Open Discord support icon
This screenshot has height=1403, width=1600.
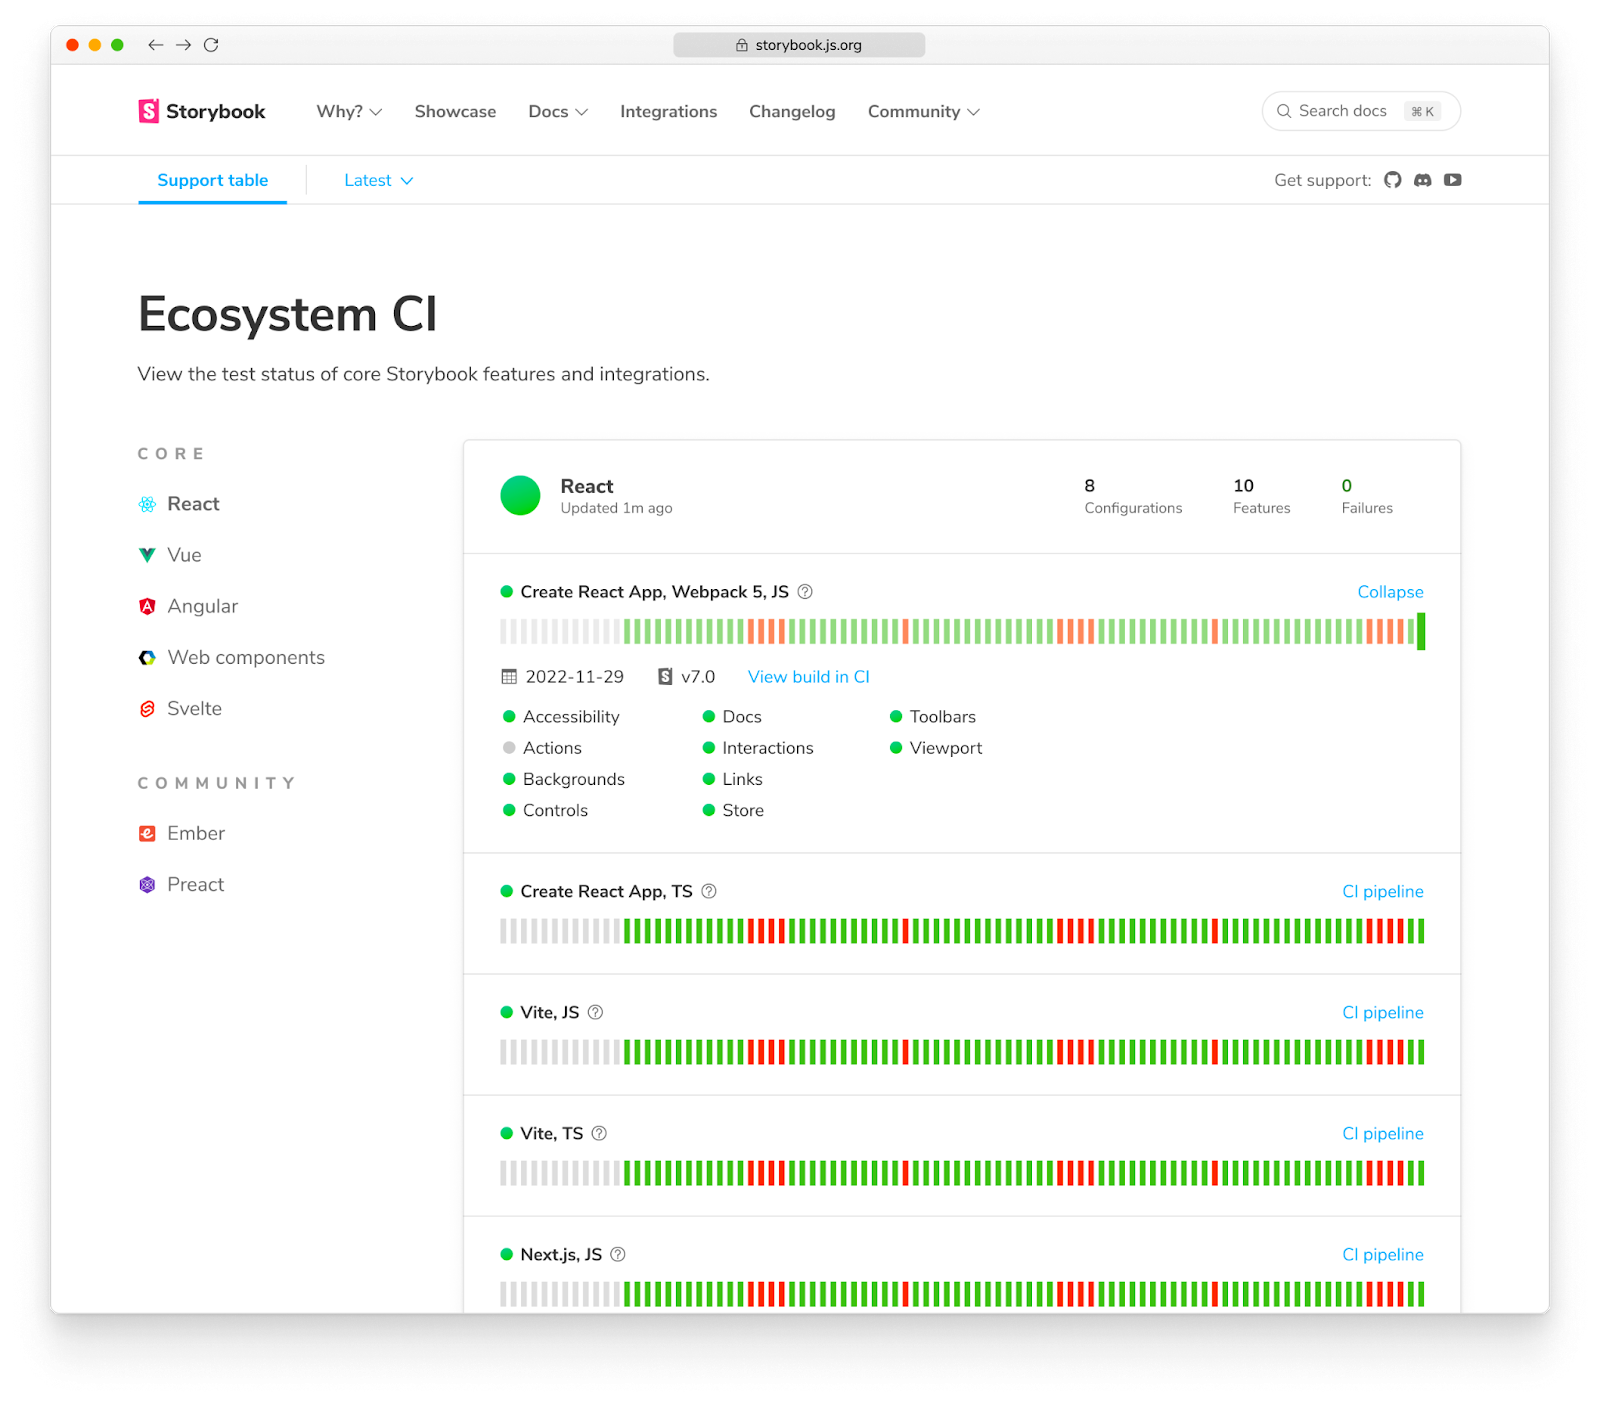(x=1422, y=180)
